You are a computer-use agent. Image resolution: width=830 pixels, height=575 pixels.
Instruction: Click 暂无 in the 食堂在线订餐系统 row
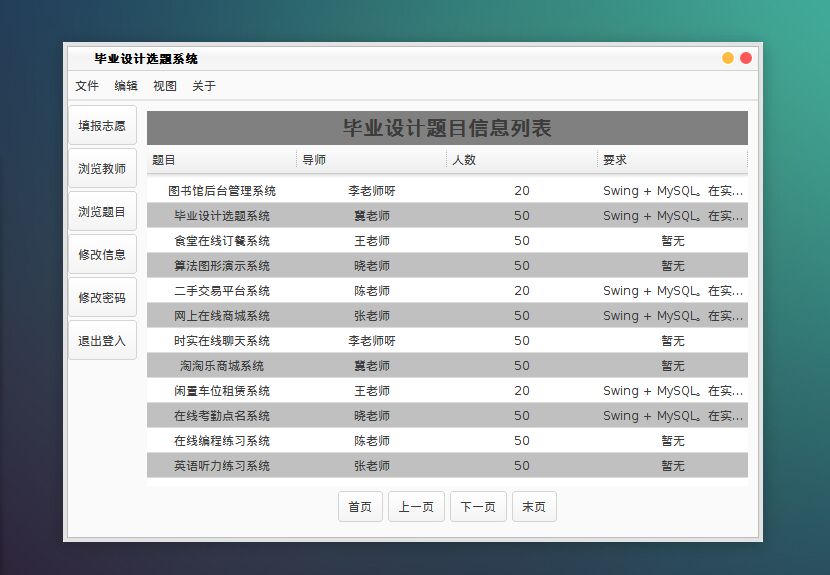pyautogui.click(x=673, y=240)
